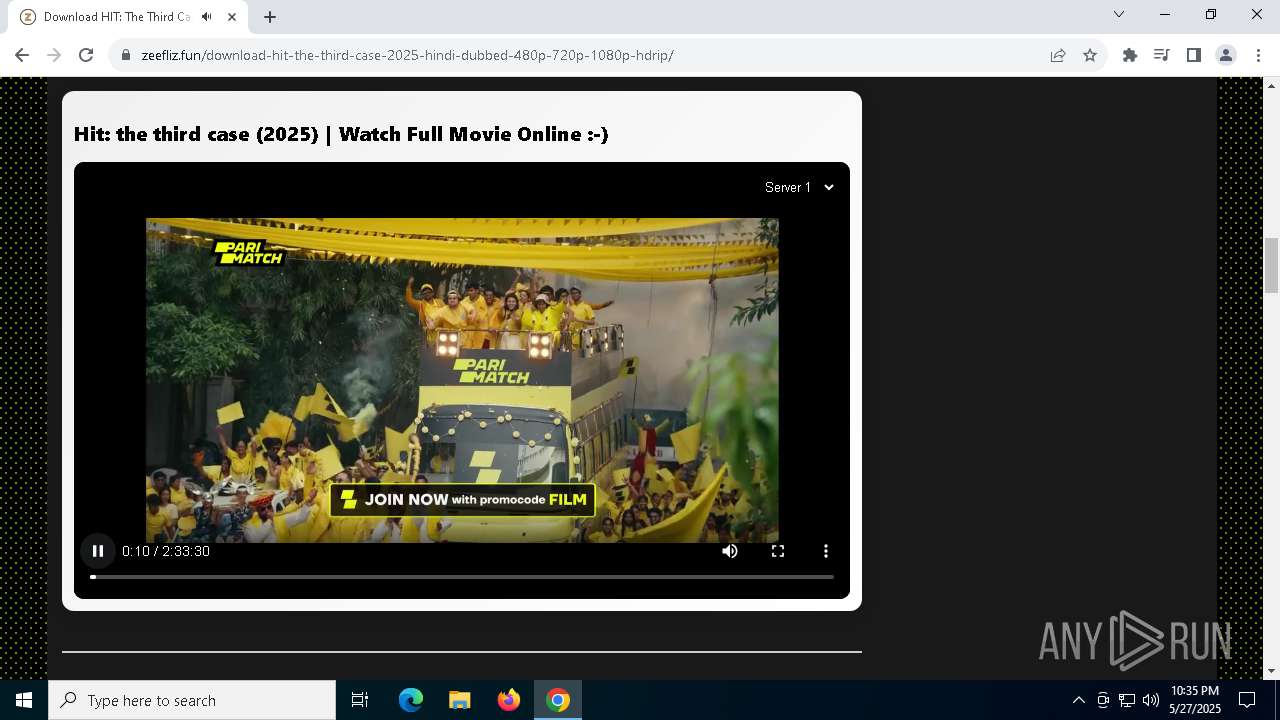The width and height of the screenshot is (1280, 720).
Task: Go back to previous page
Action: pos(22,55)
